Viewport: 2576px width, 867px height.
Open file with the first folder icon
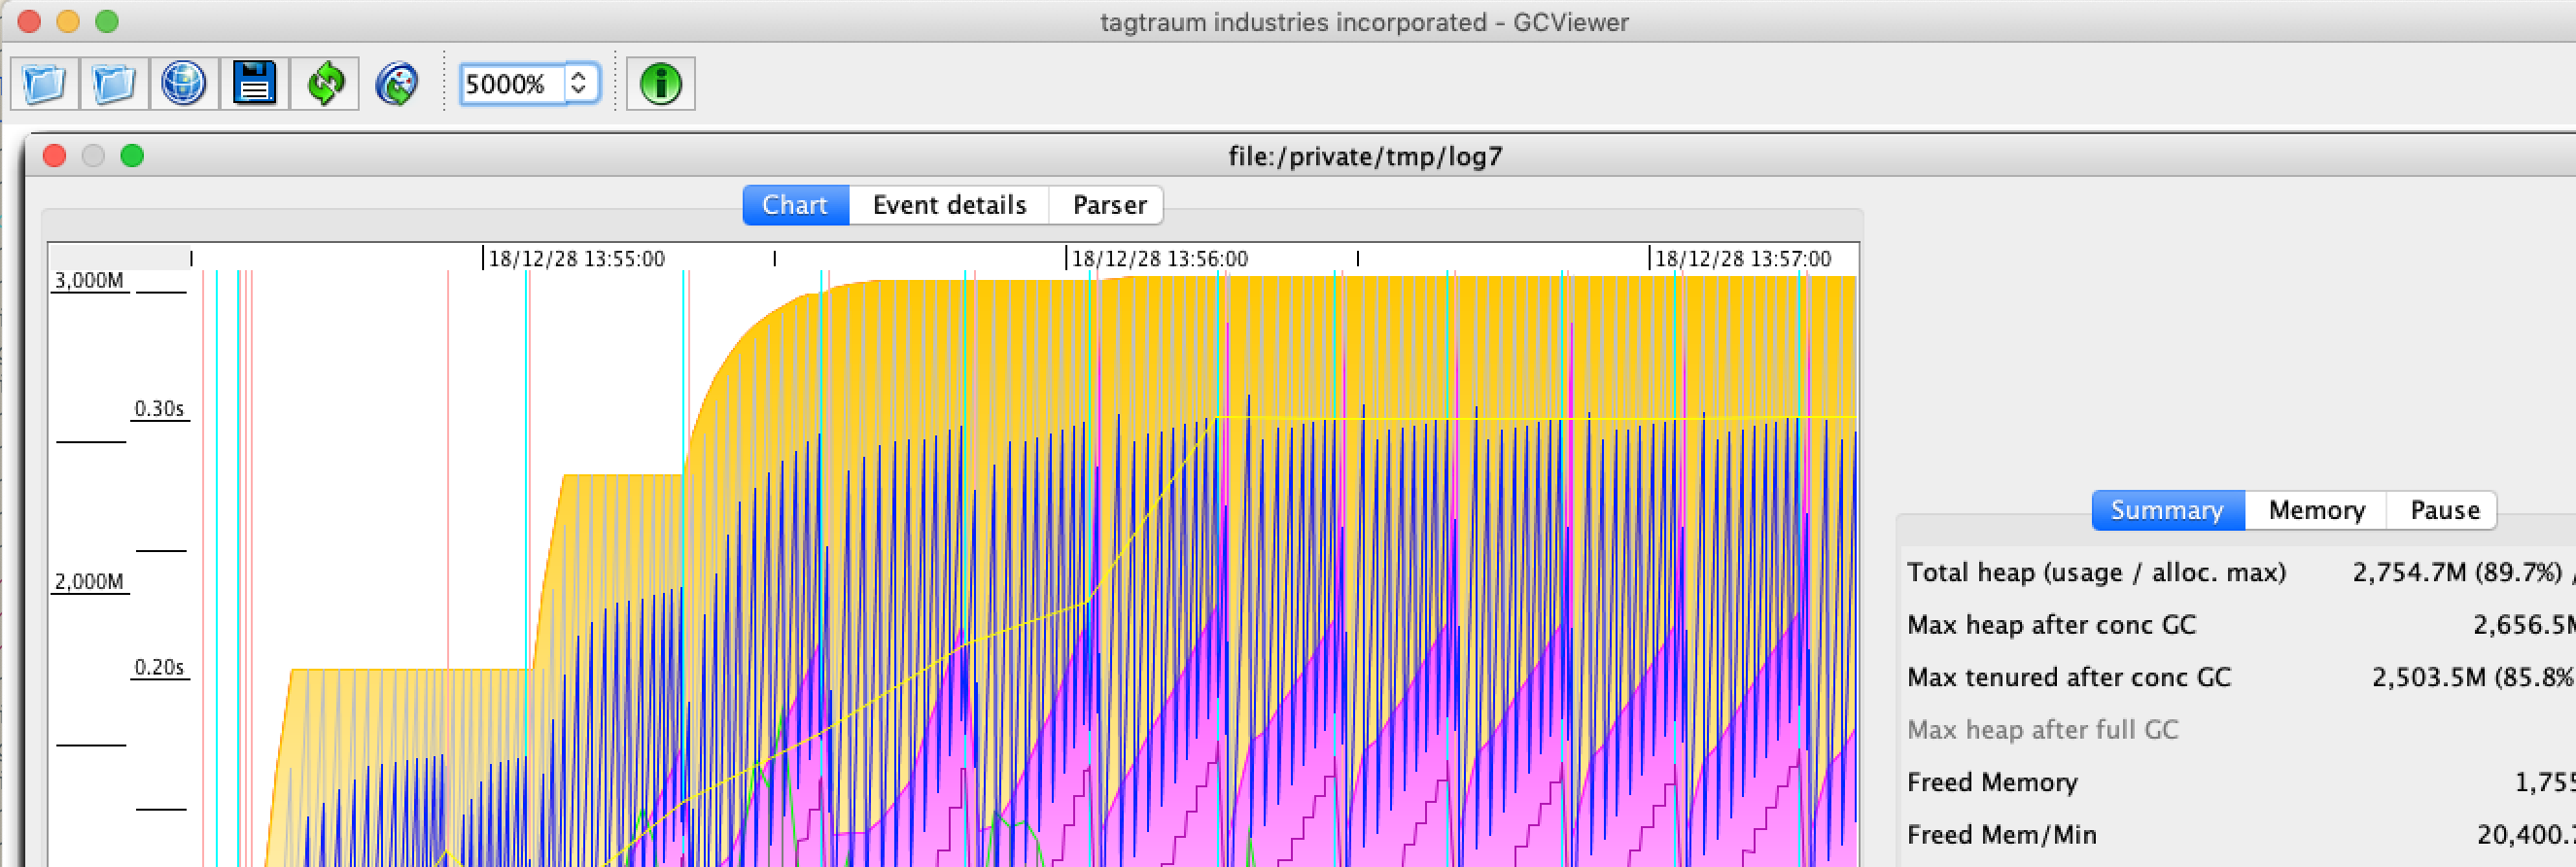click(45, 84)
